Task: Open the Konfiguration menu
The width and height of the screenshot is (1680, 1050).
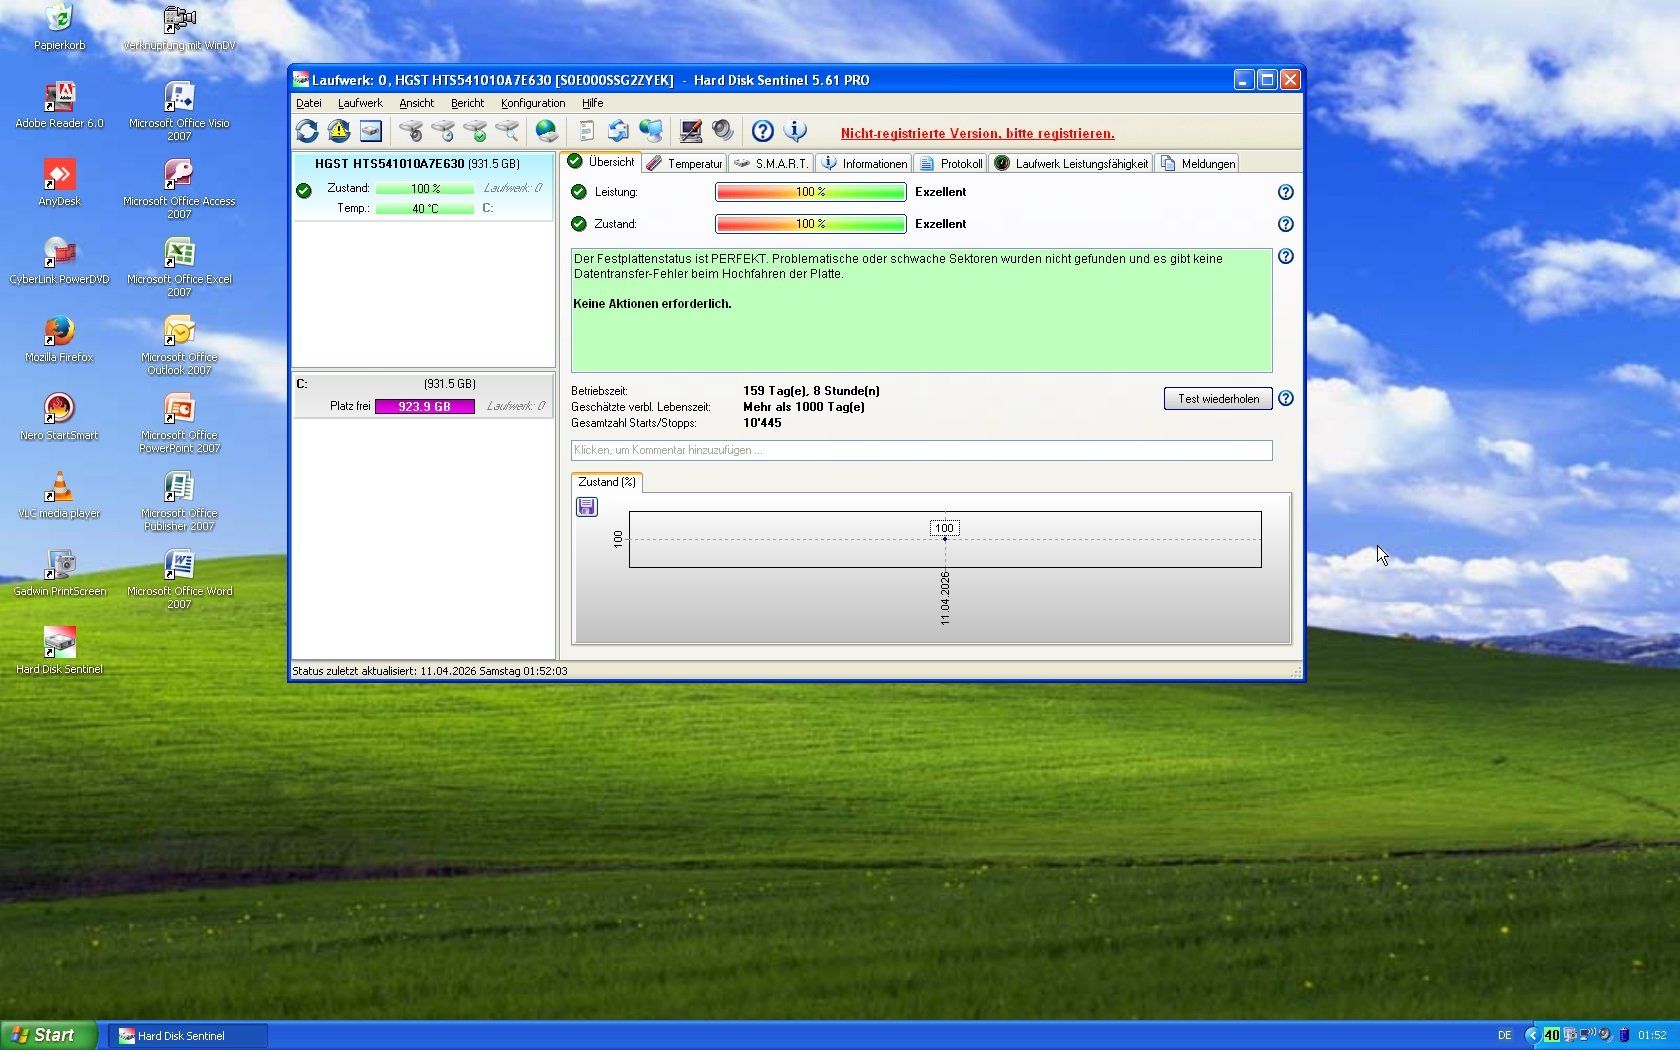Action: coord(533,103)
